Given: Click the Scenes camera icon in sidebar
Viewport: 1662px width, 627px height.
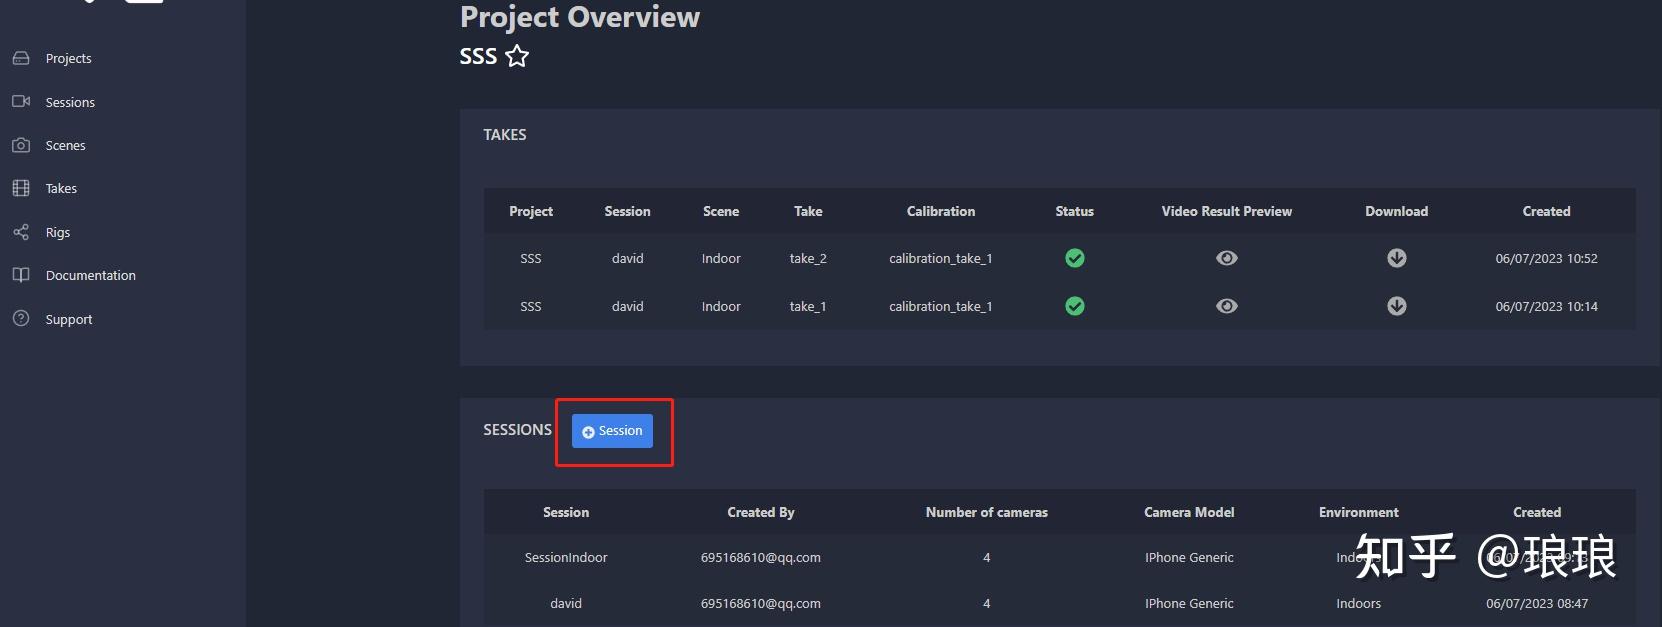Looking at the screenshot, I should [x=21, y=145].
